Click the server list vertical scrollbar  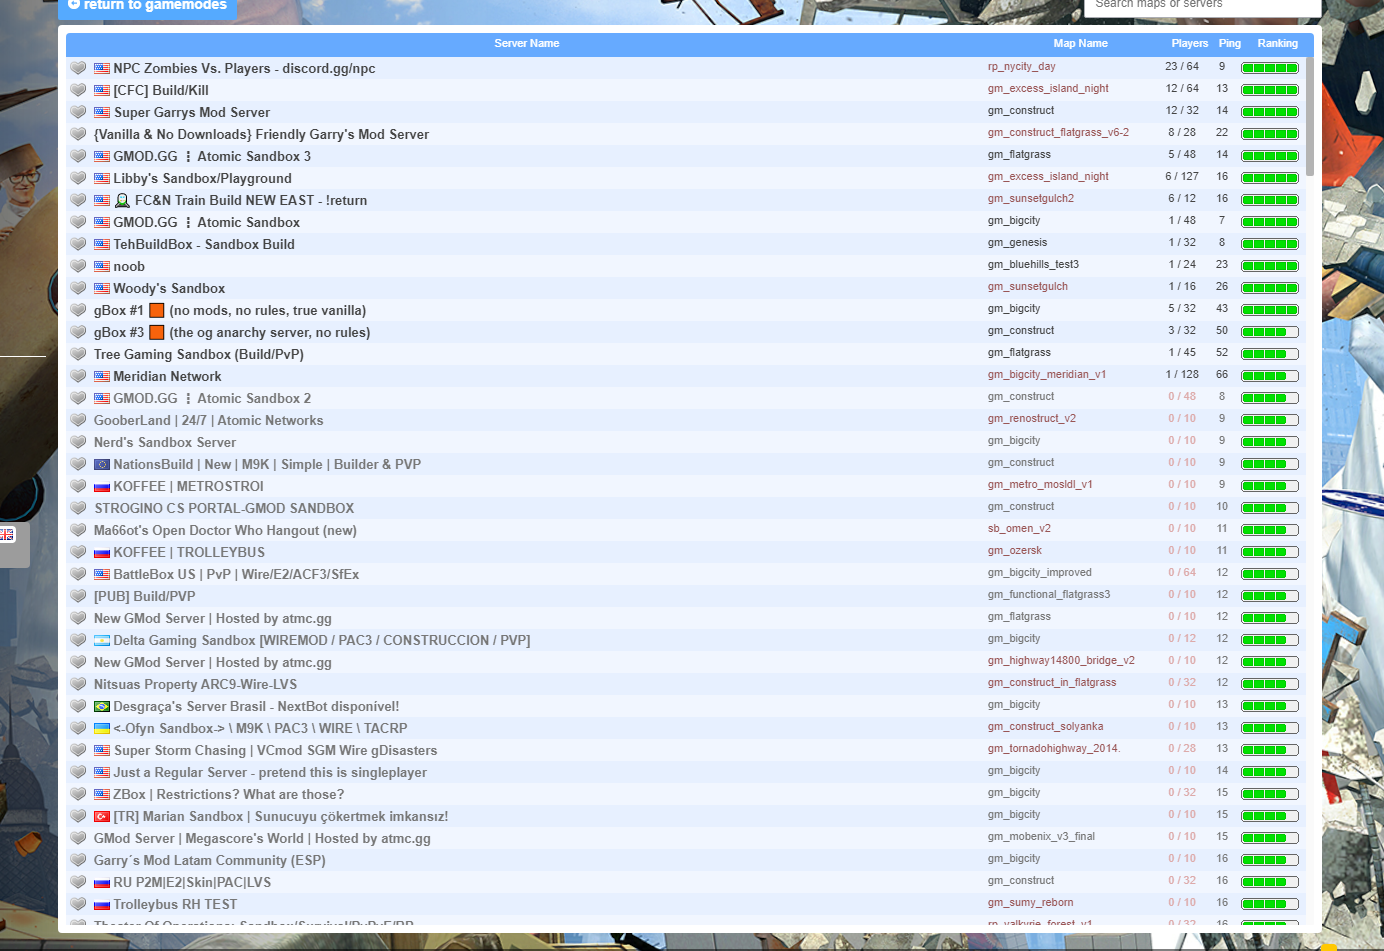1310,116
